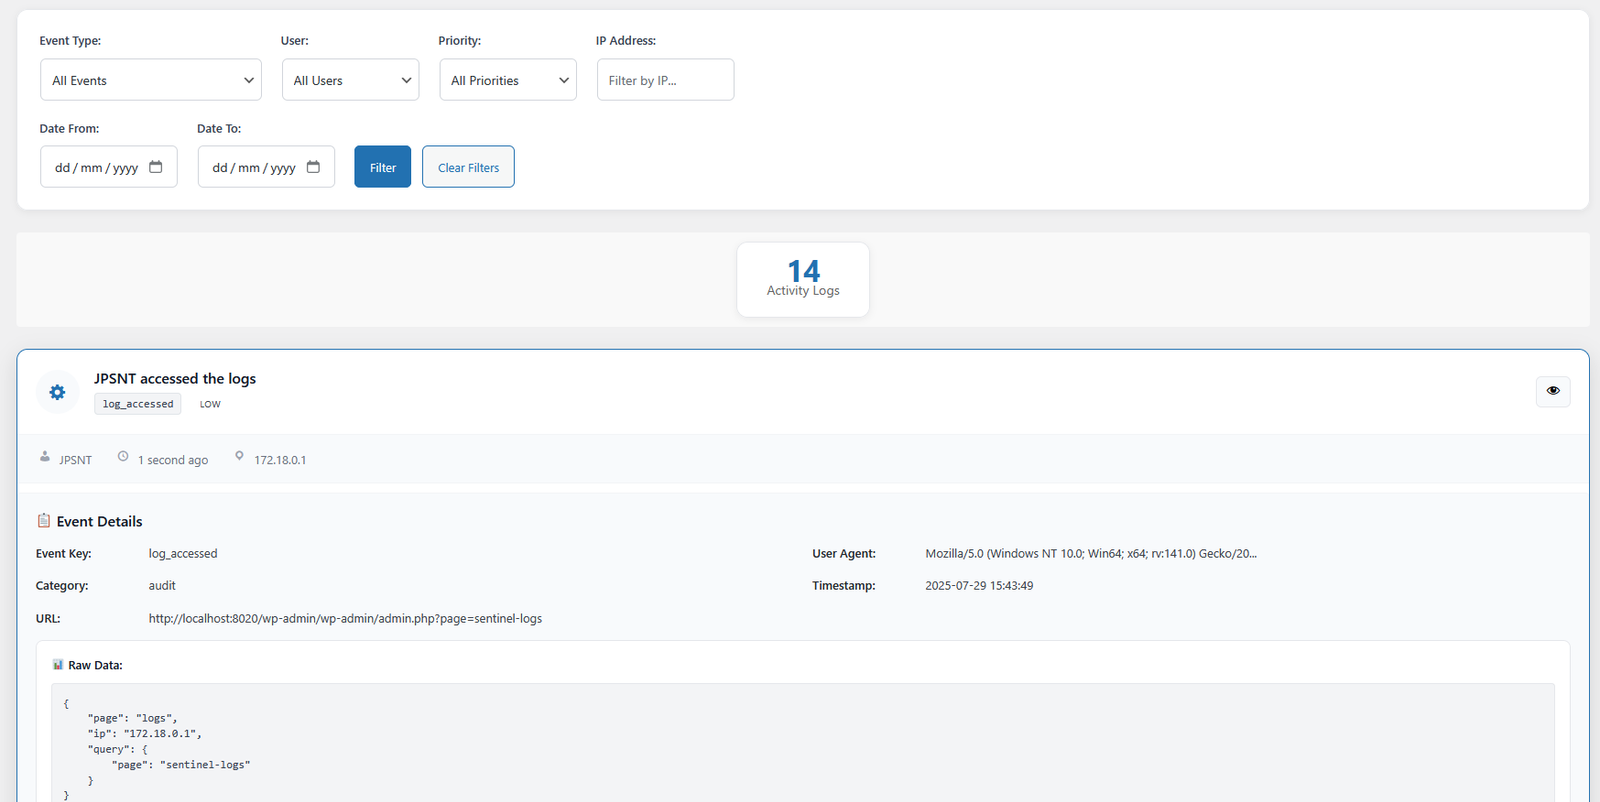Image resolution: width=1600 pixels, height=802 pixels.
Task: Click the chart icon beside Raw Data
Action: [58, 665]
